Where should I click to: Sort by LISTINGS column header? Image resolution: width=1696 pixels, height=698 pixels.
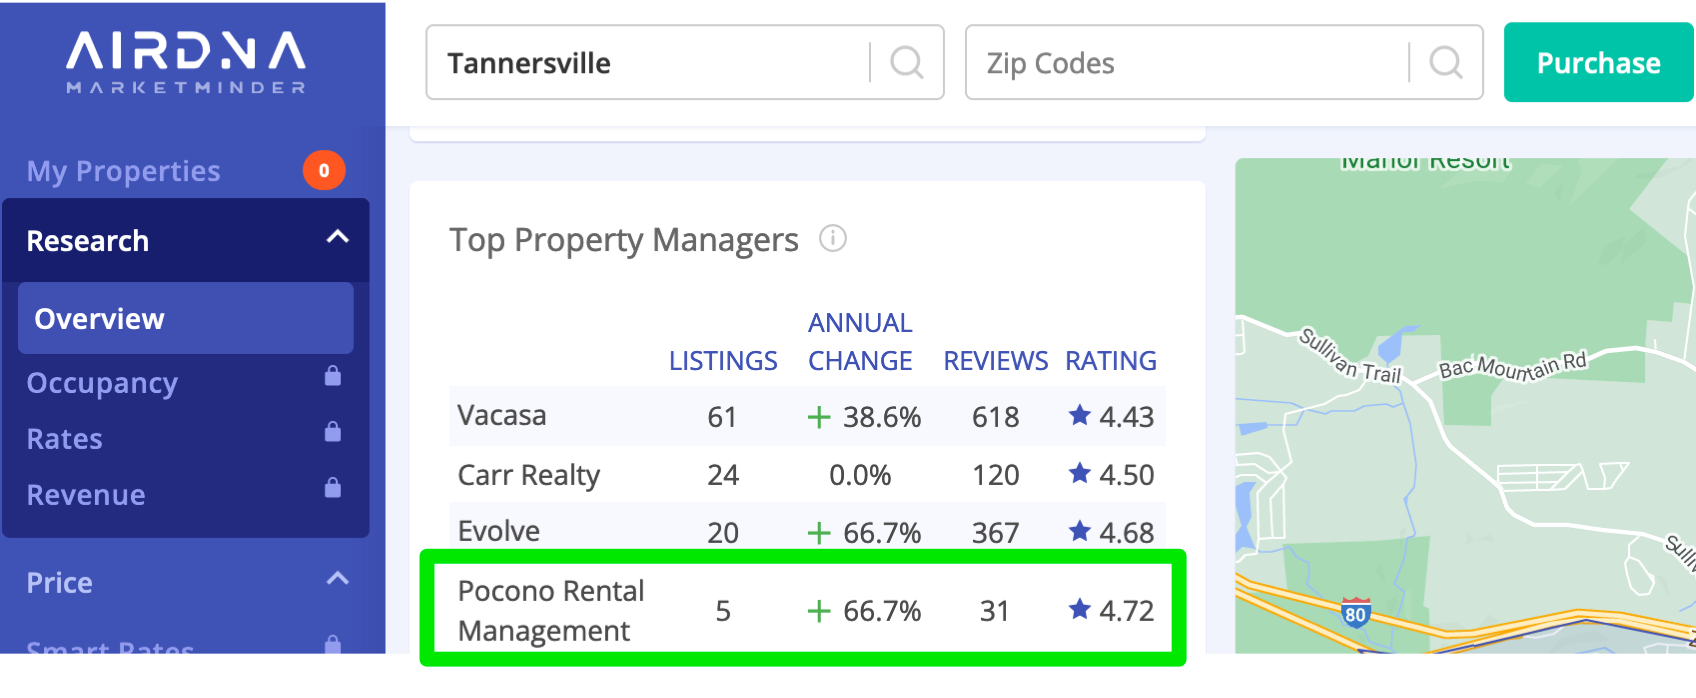coord(723,361)
